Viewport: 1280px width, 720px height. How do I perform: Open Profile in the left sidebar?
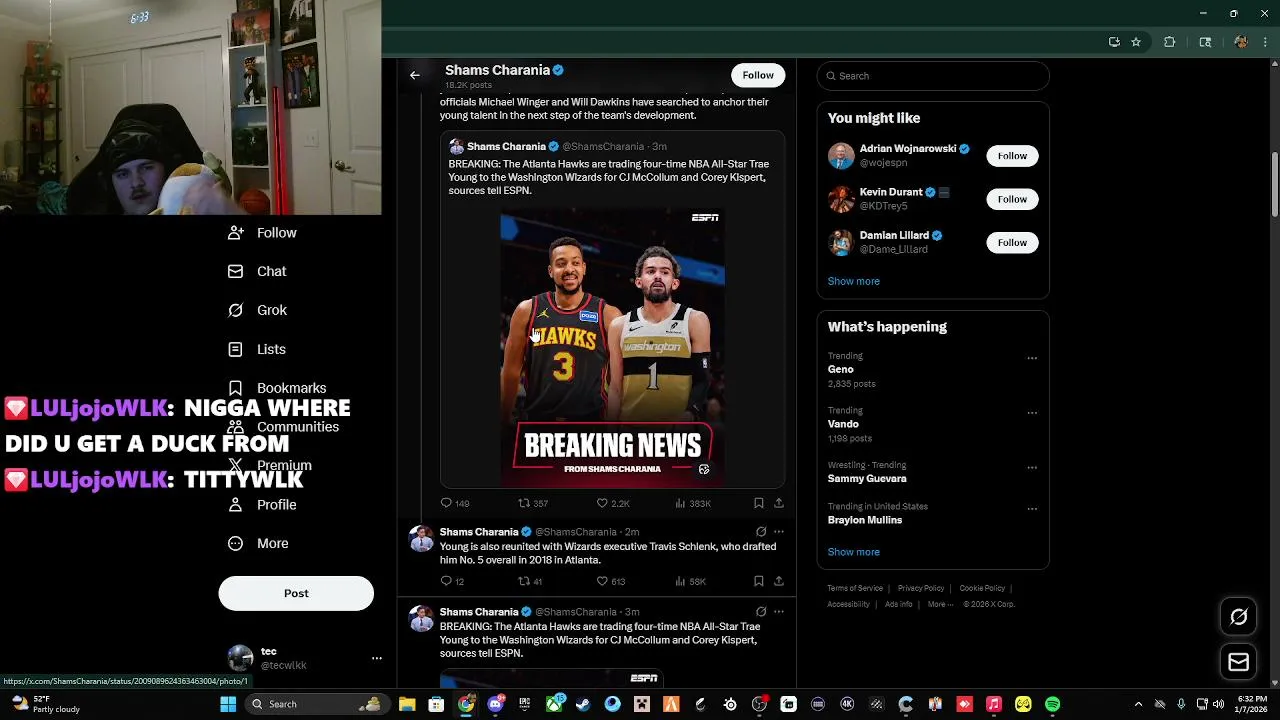(261, 505)
